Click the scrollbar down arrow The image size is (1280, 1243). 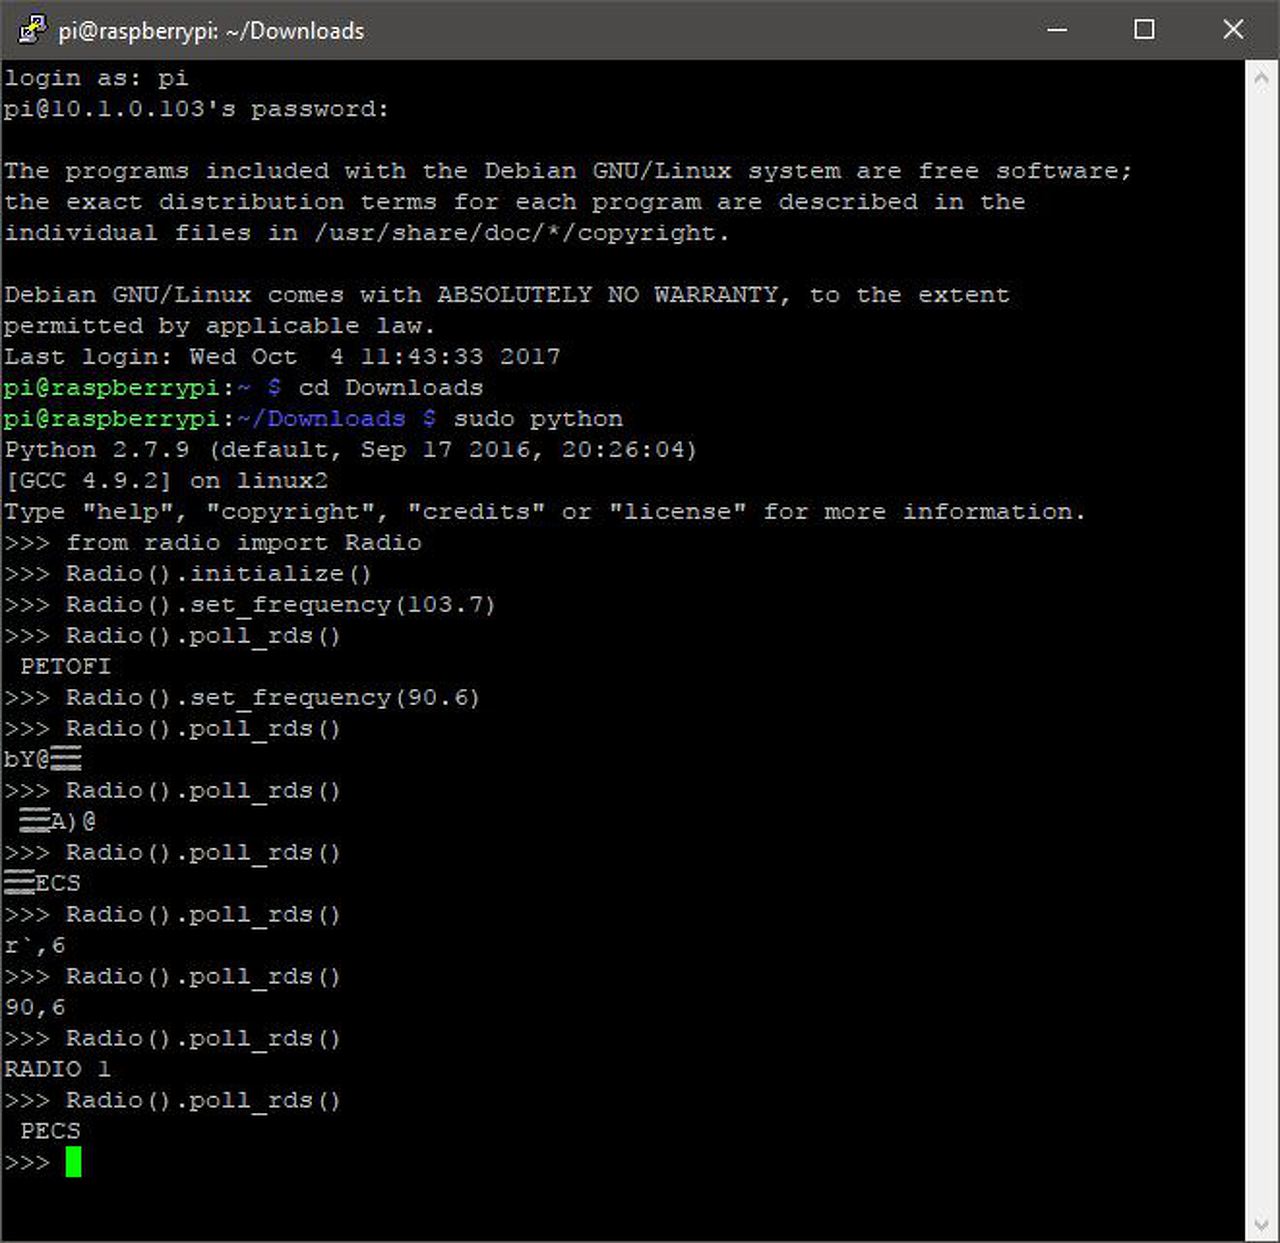(1262, 1225)
